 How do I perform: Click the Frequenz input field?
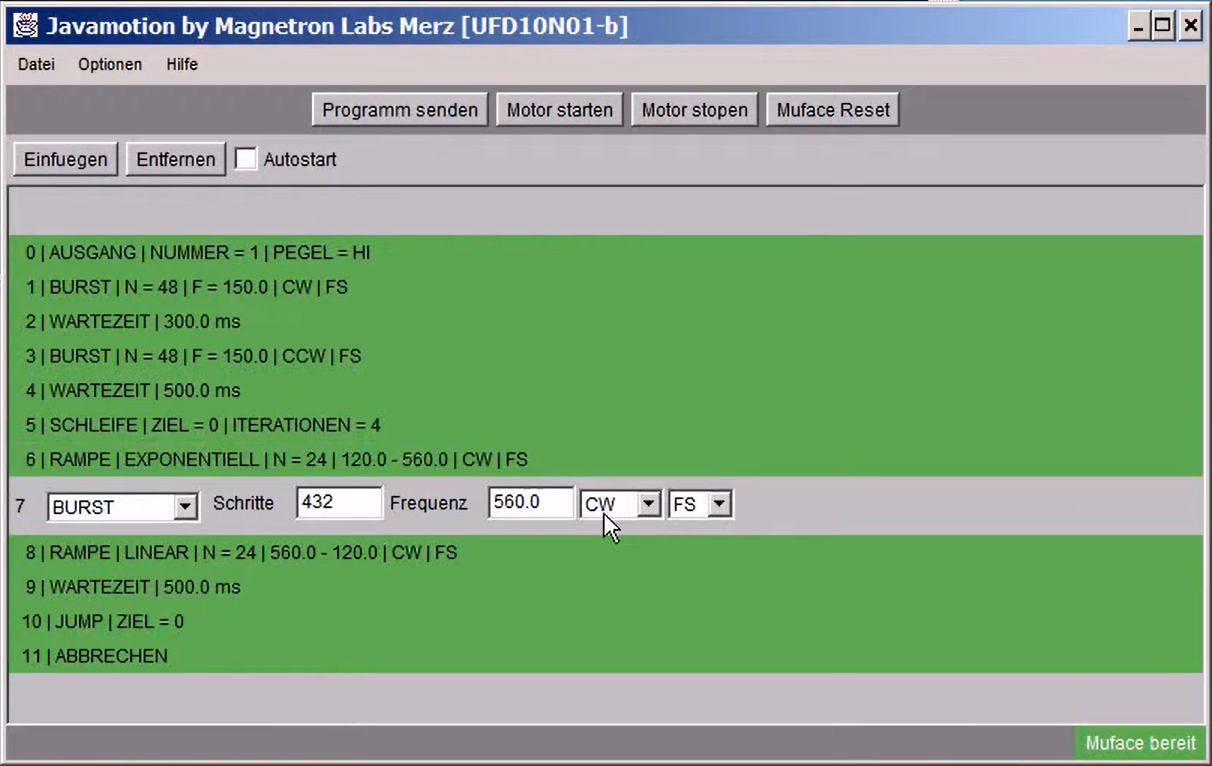pyautogui.click(x=531, y=502)
